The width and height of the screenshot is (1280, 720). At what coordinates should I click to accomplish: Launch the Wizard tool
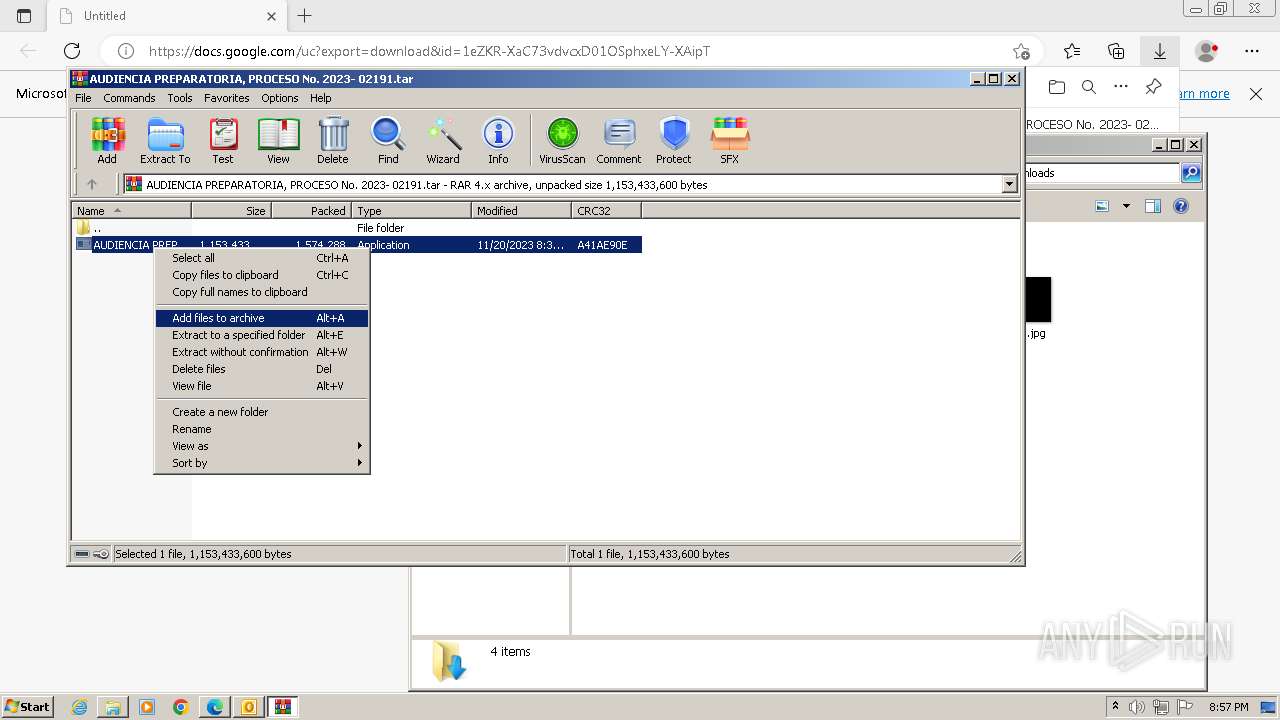pos(443,140)
